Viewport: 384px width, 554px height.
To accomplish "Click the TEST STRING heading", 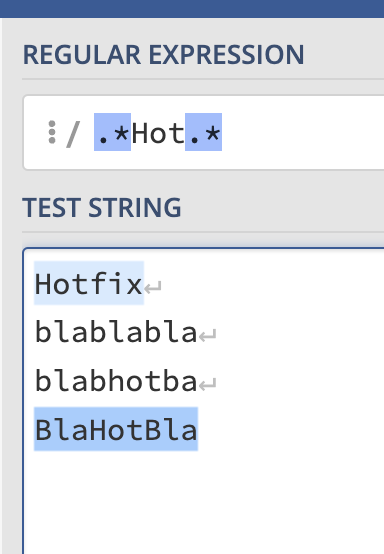I will (102, 207).
